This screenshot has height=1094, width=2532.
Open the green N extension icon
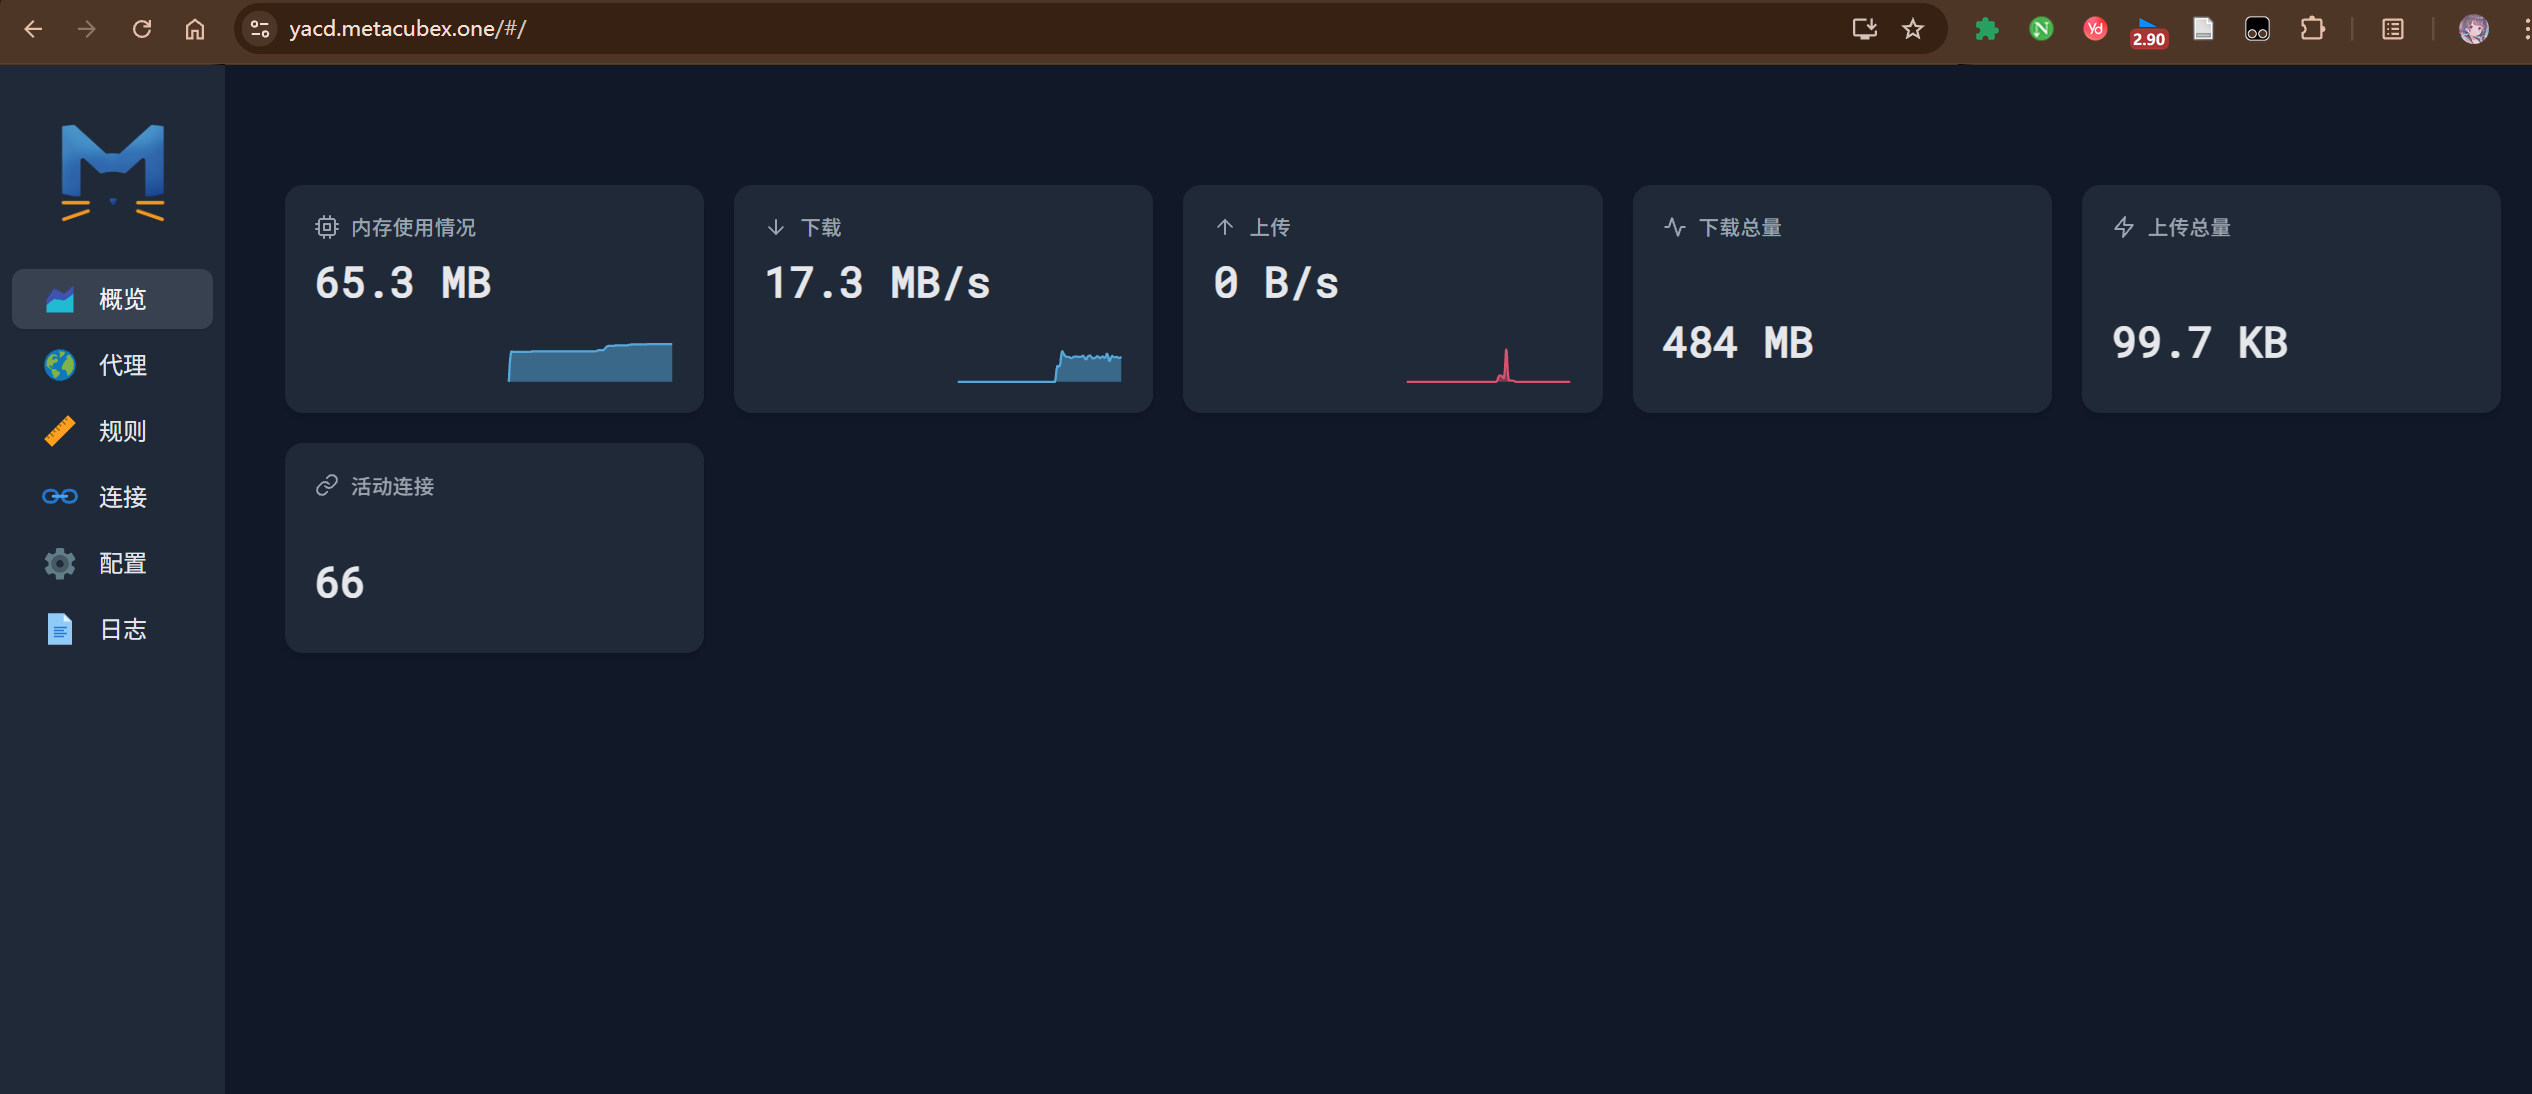[x=2041, y=29]
